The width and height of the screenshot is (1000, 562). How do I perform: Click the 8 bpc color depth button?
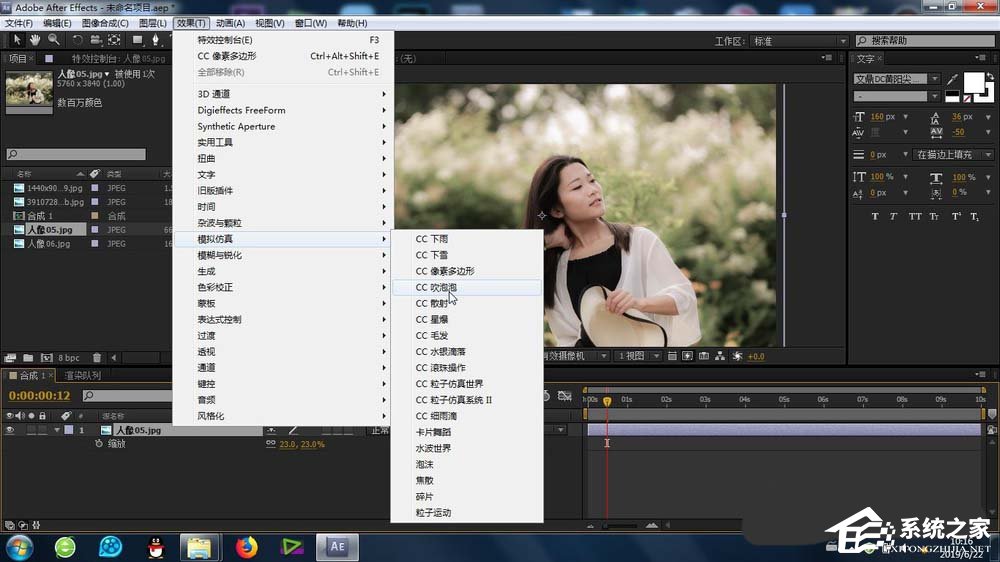click(69, 357)
